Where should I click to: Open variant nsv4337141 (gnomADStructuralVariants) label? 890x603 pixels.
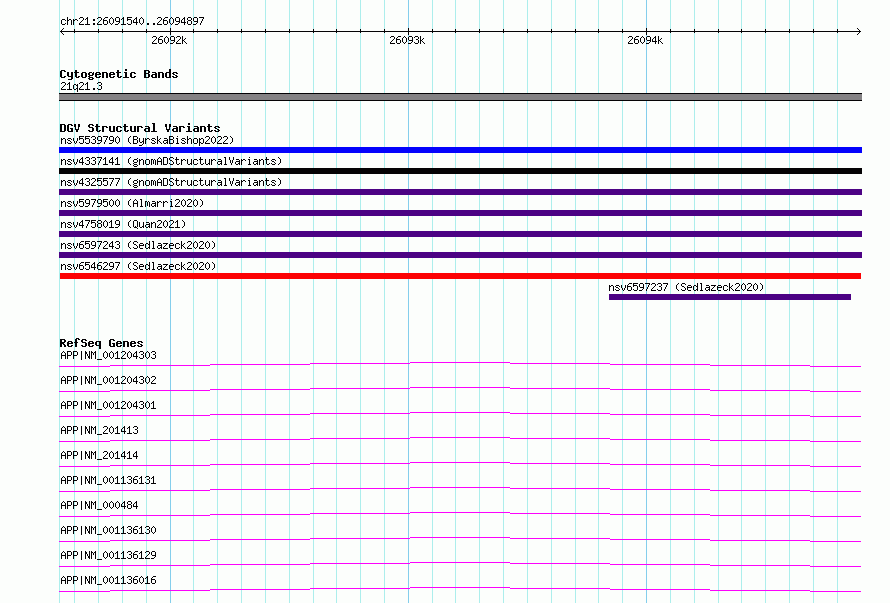tap(171, 161)
